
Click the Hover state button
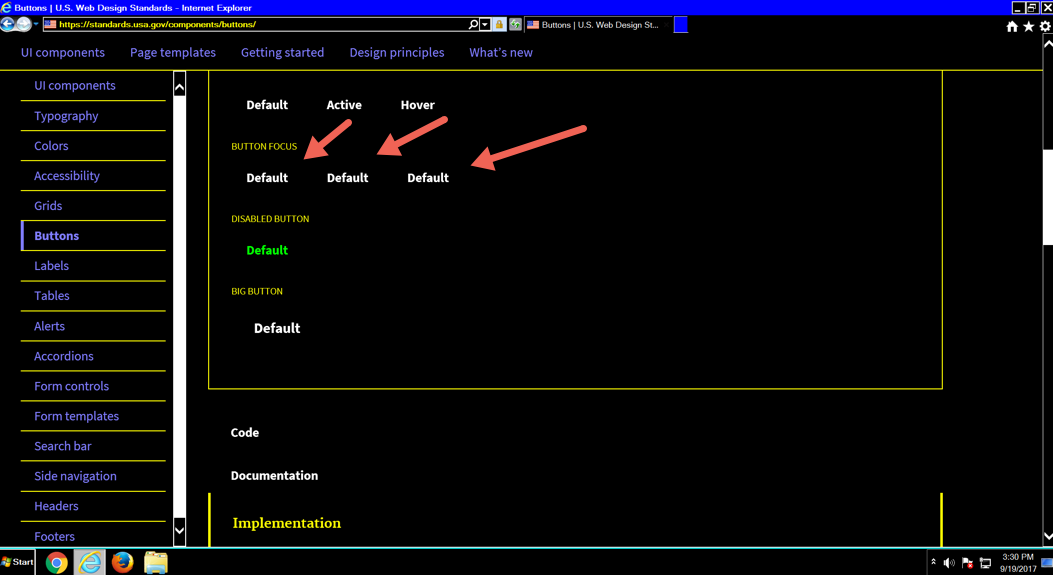[418, 105]
